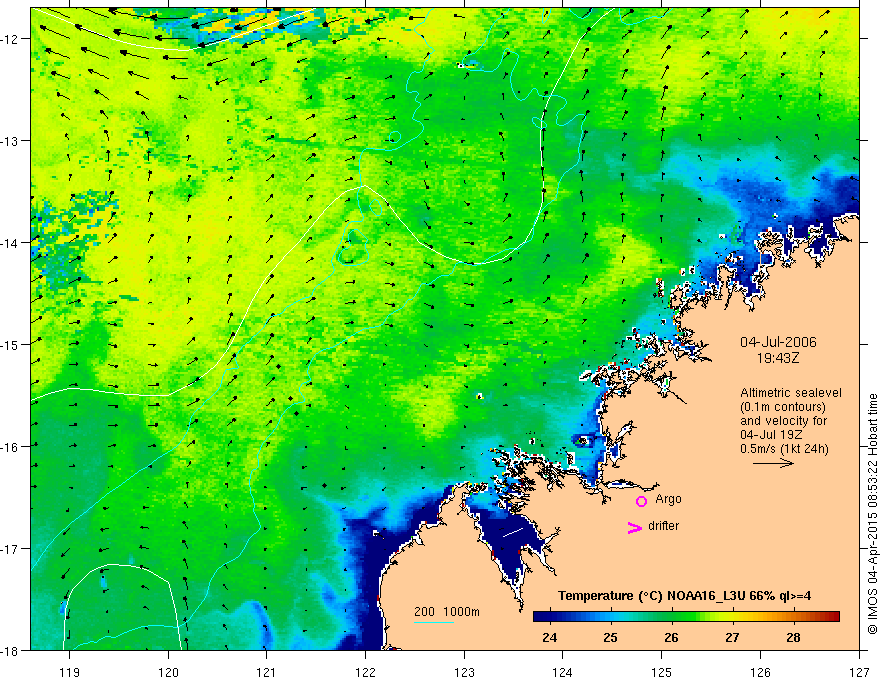Click the 25 label under color bar
880x680 pixels.
611,637
